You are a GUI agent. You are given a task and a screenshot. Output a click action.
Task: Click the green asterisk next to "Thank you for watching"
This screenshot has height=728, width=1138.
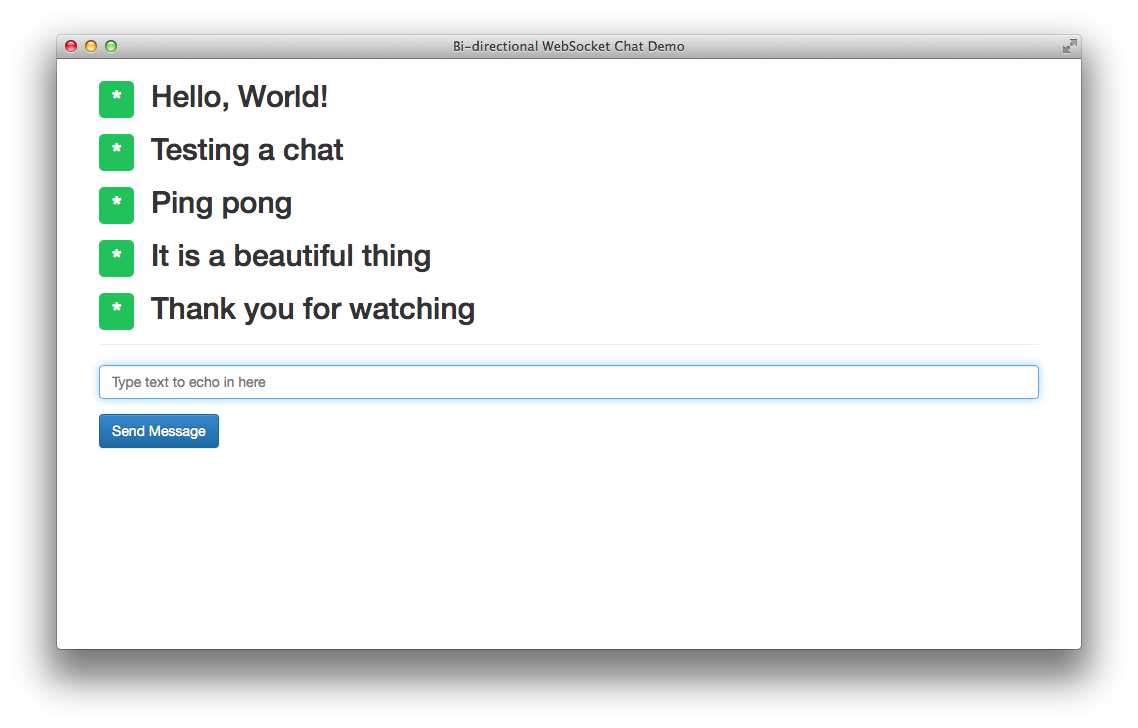coord(116,311)
